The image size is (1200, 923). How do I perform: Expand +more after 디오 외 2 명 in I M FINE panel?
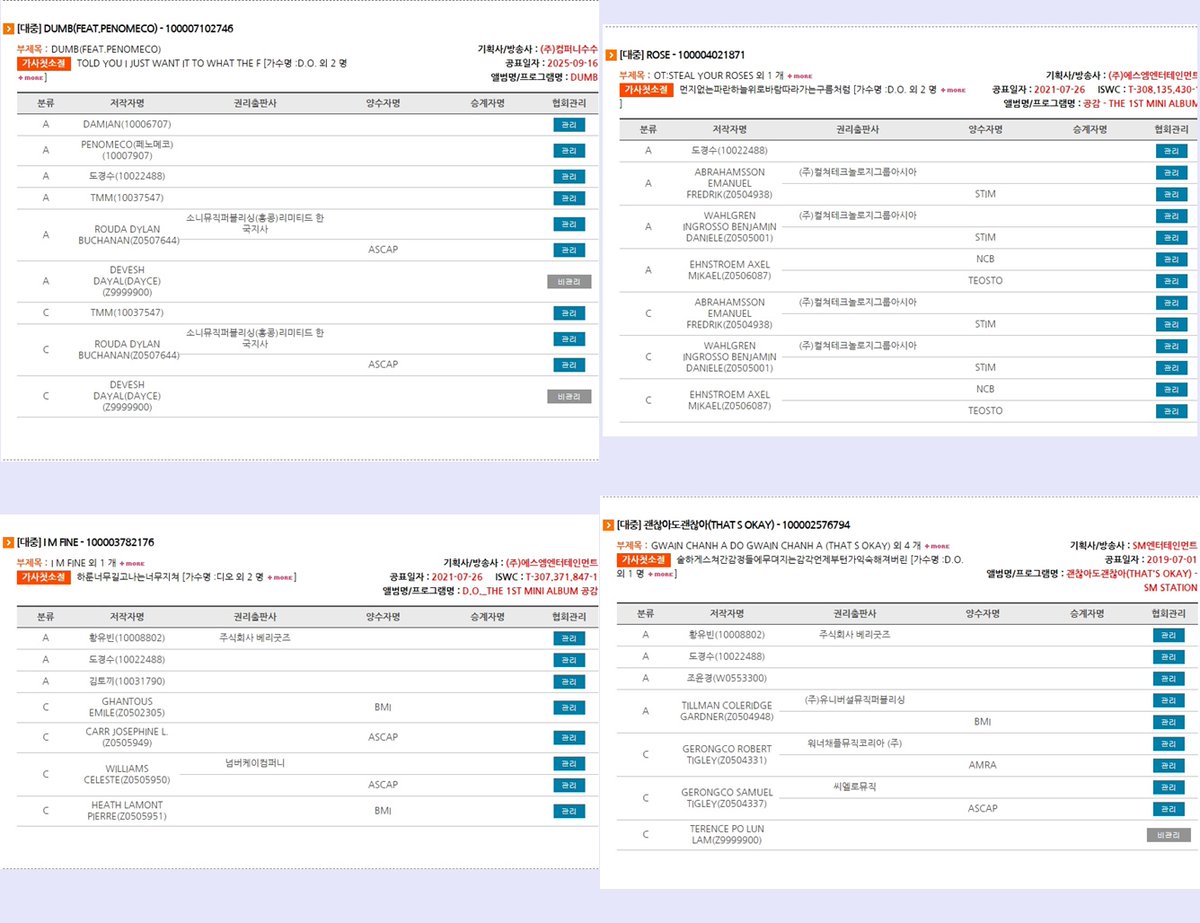(x=279, y=577)
